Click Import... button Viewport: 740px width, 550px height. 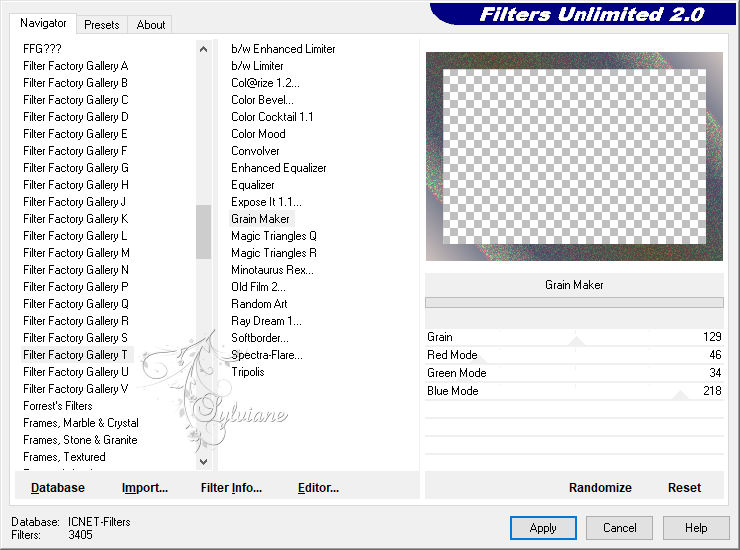(144, 487)
